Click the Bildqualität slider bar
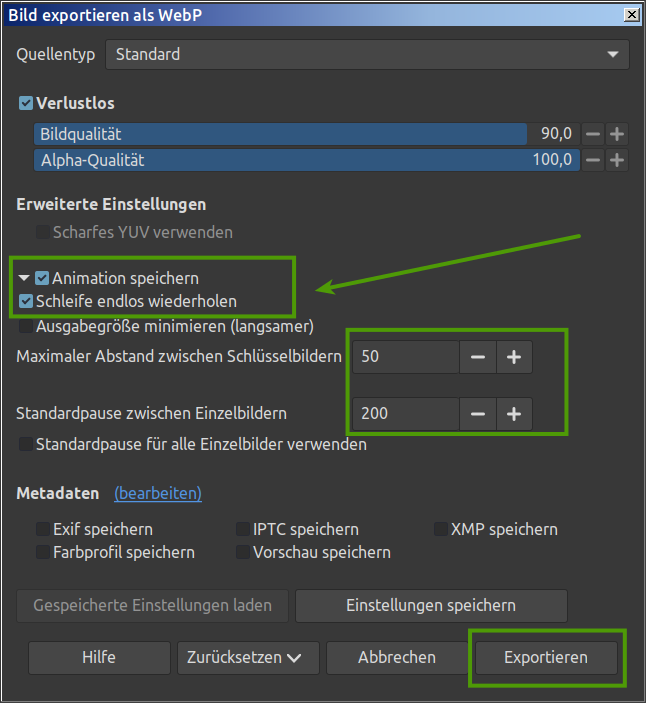The image size is (646, 703). tap(280, 134)
